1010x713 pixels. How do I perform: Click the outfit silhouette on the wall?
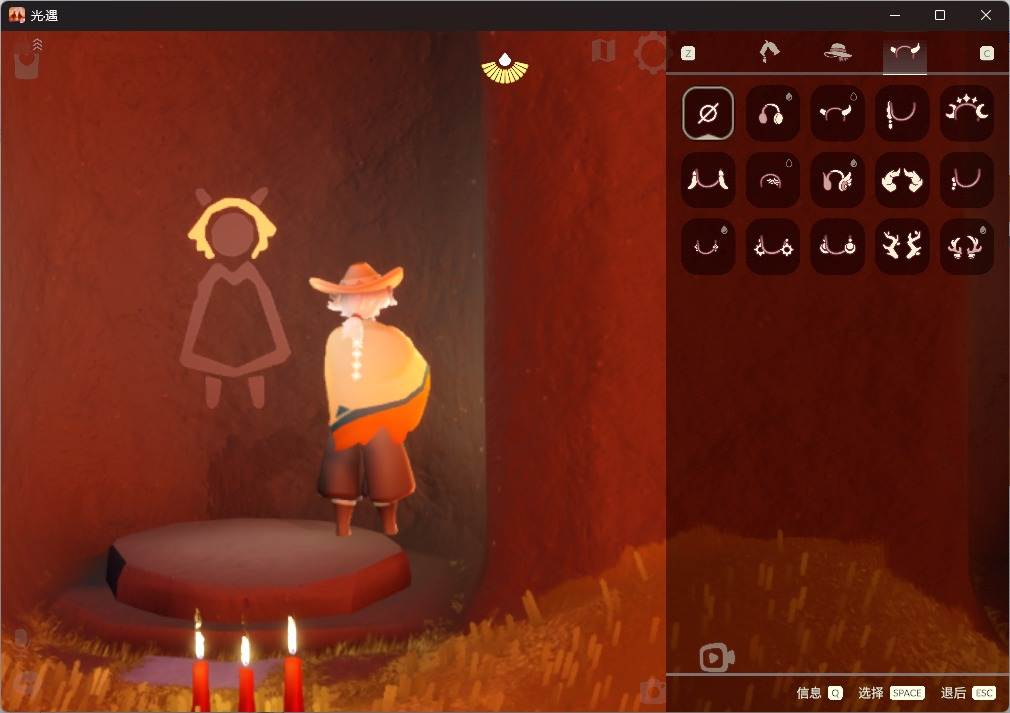pos(233,298)
